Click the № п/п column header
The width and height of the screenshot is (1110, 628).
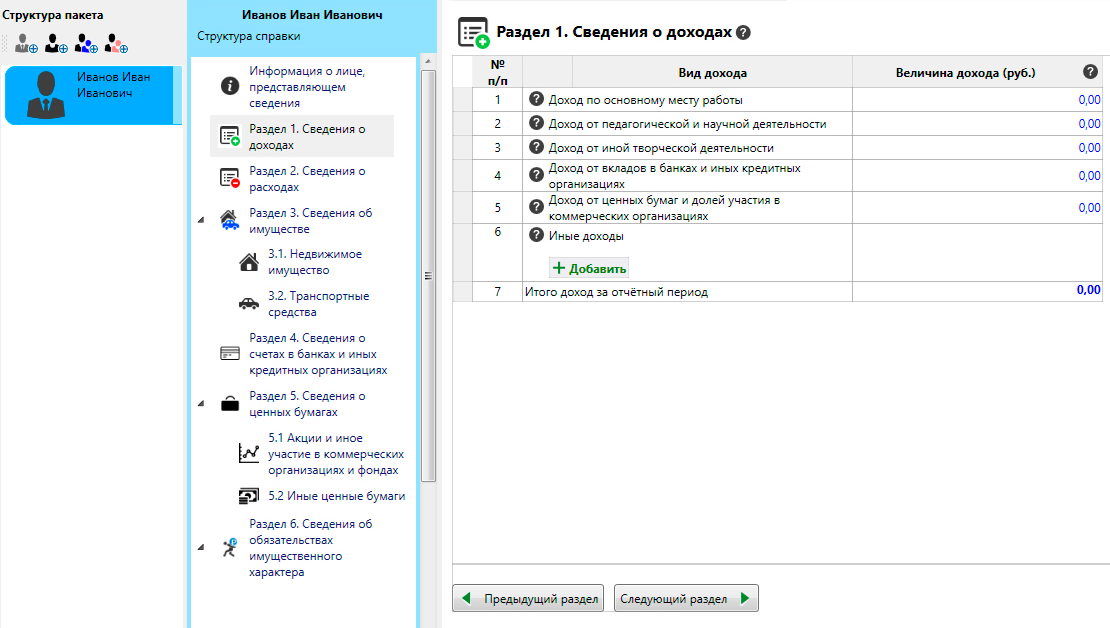pyautogui.click(x=497, y=72)
